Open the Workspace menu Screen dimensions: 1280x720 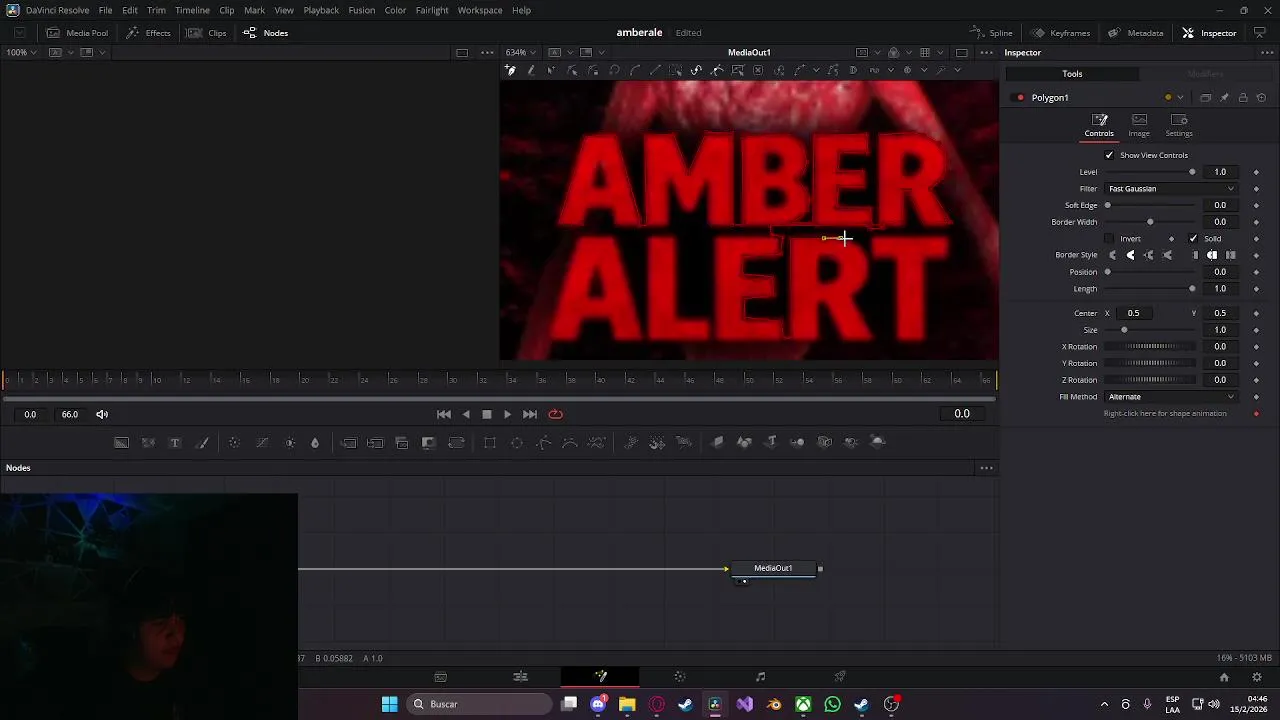point(480,10)
